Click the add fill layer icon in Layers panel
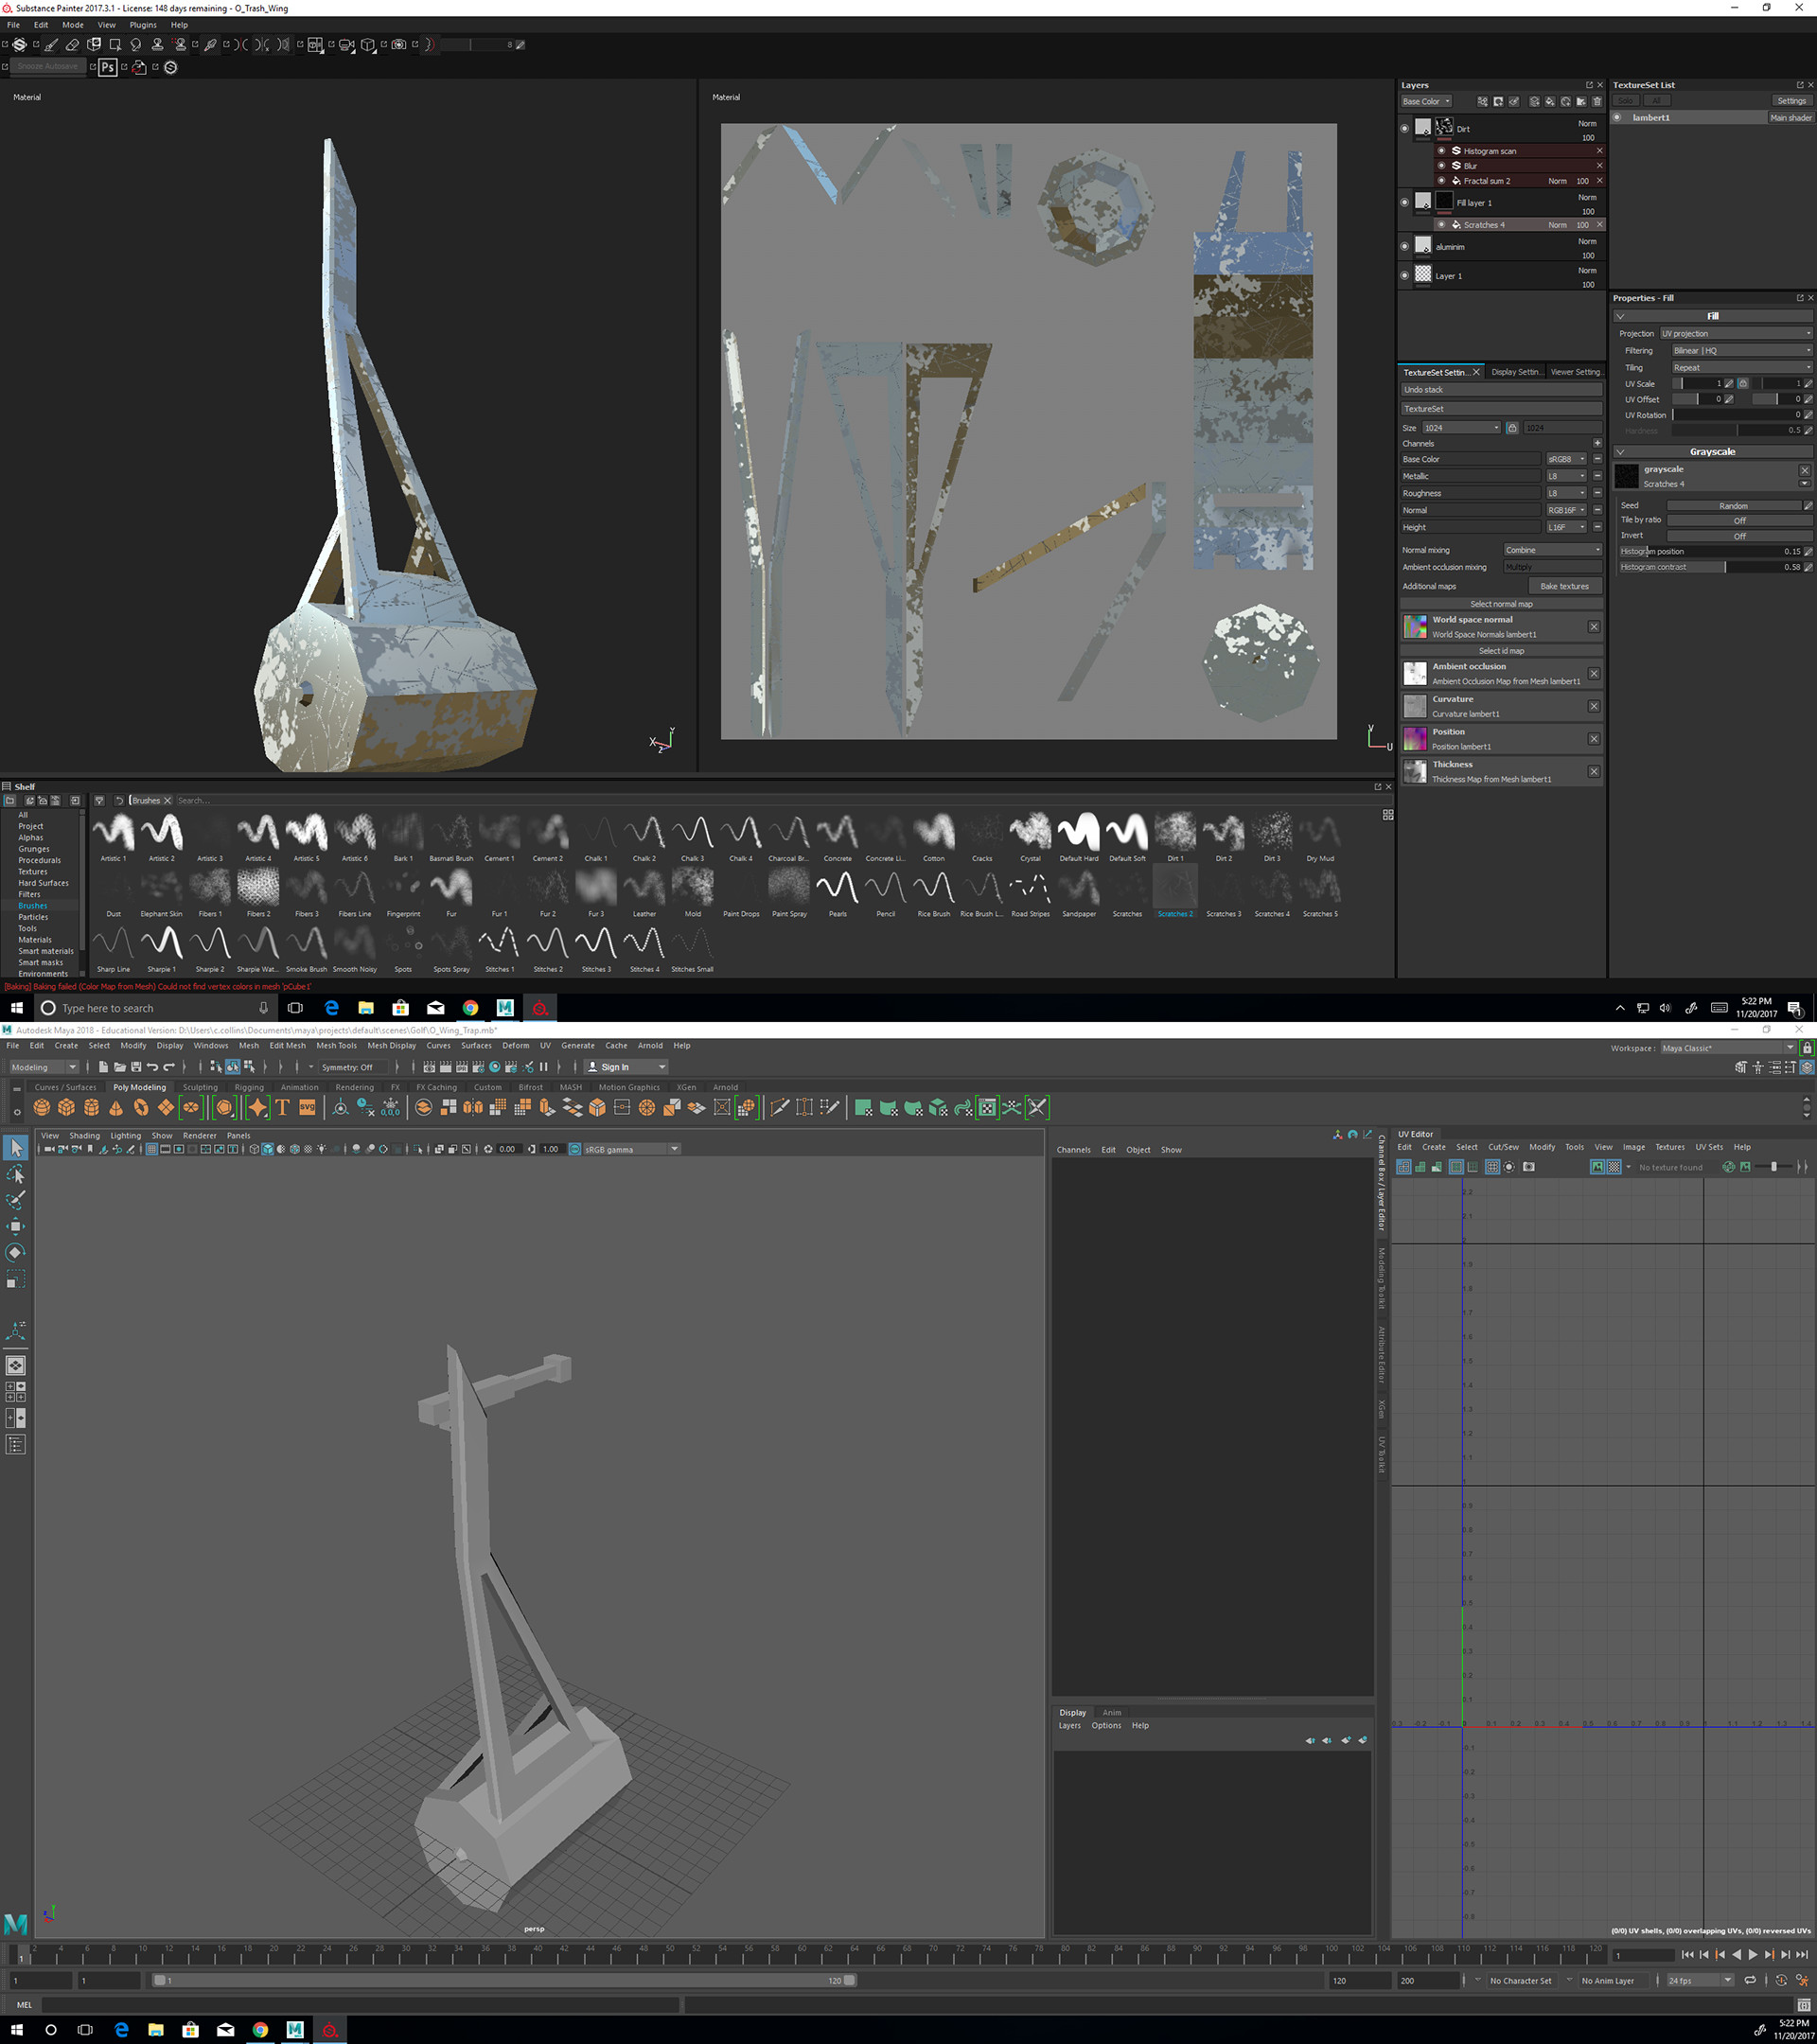This screenshot has height=2044, width=1817. coord(1550,102)
